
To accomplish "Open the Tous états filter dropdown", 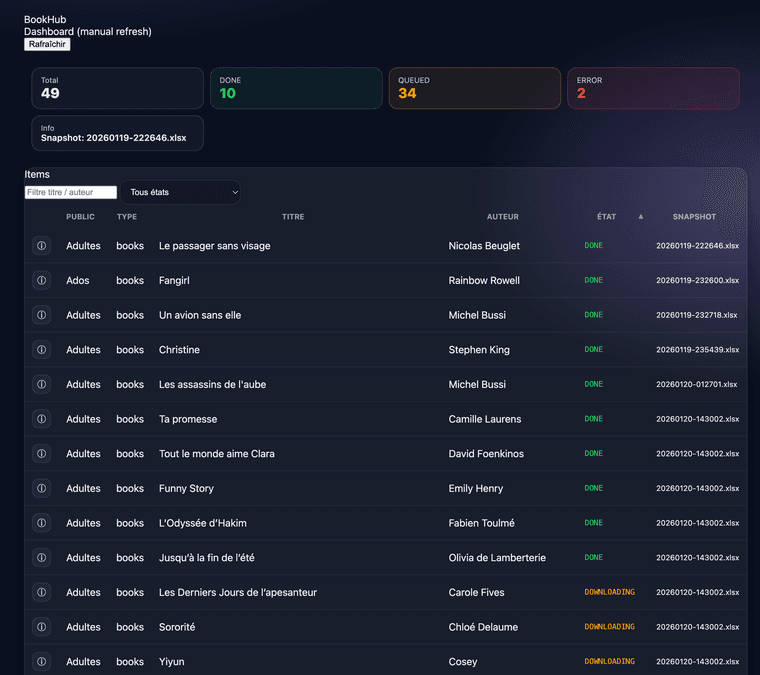I will pyautogui.click(x=181, y=192).
